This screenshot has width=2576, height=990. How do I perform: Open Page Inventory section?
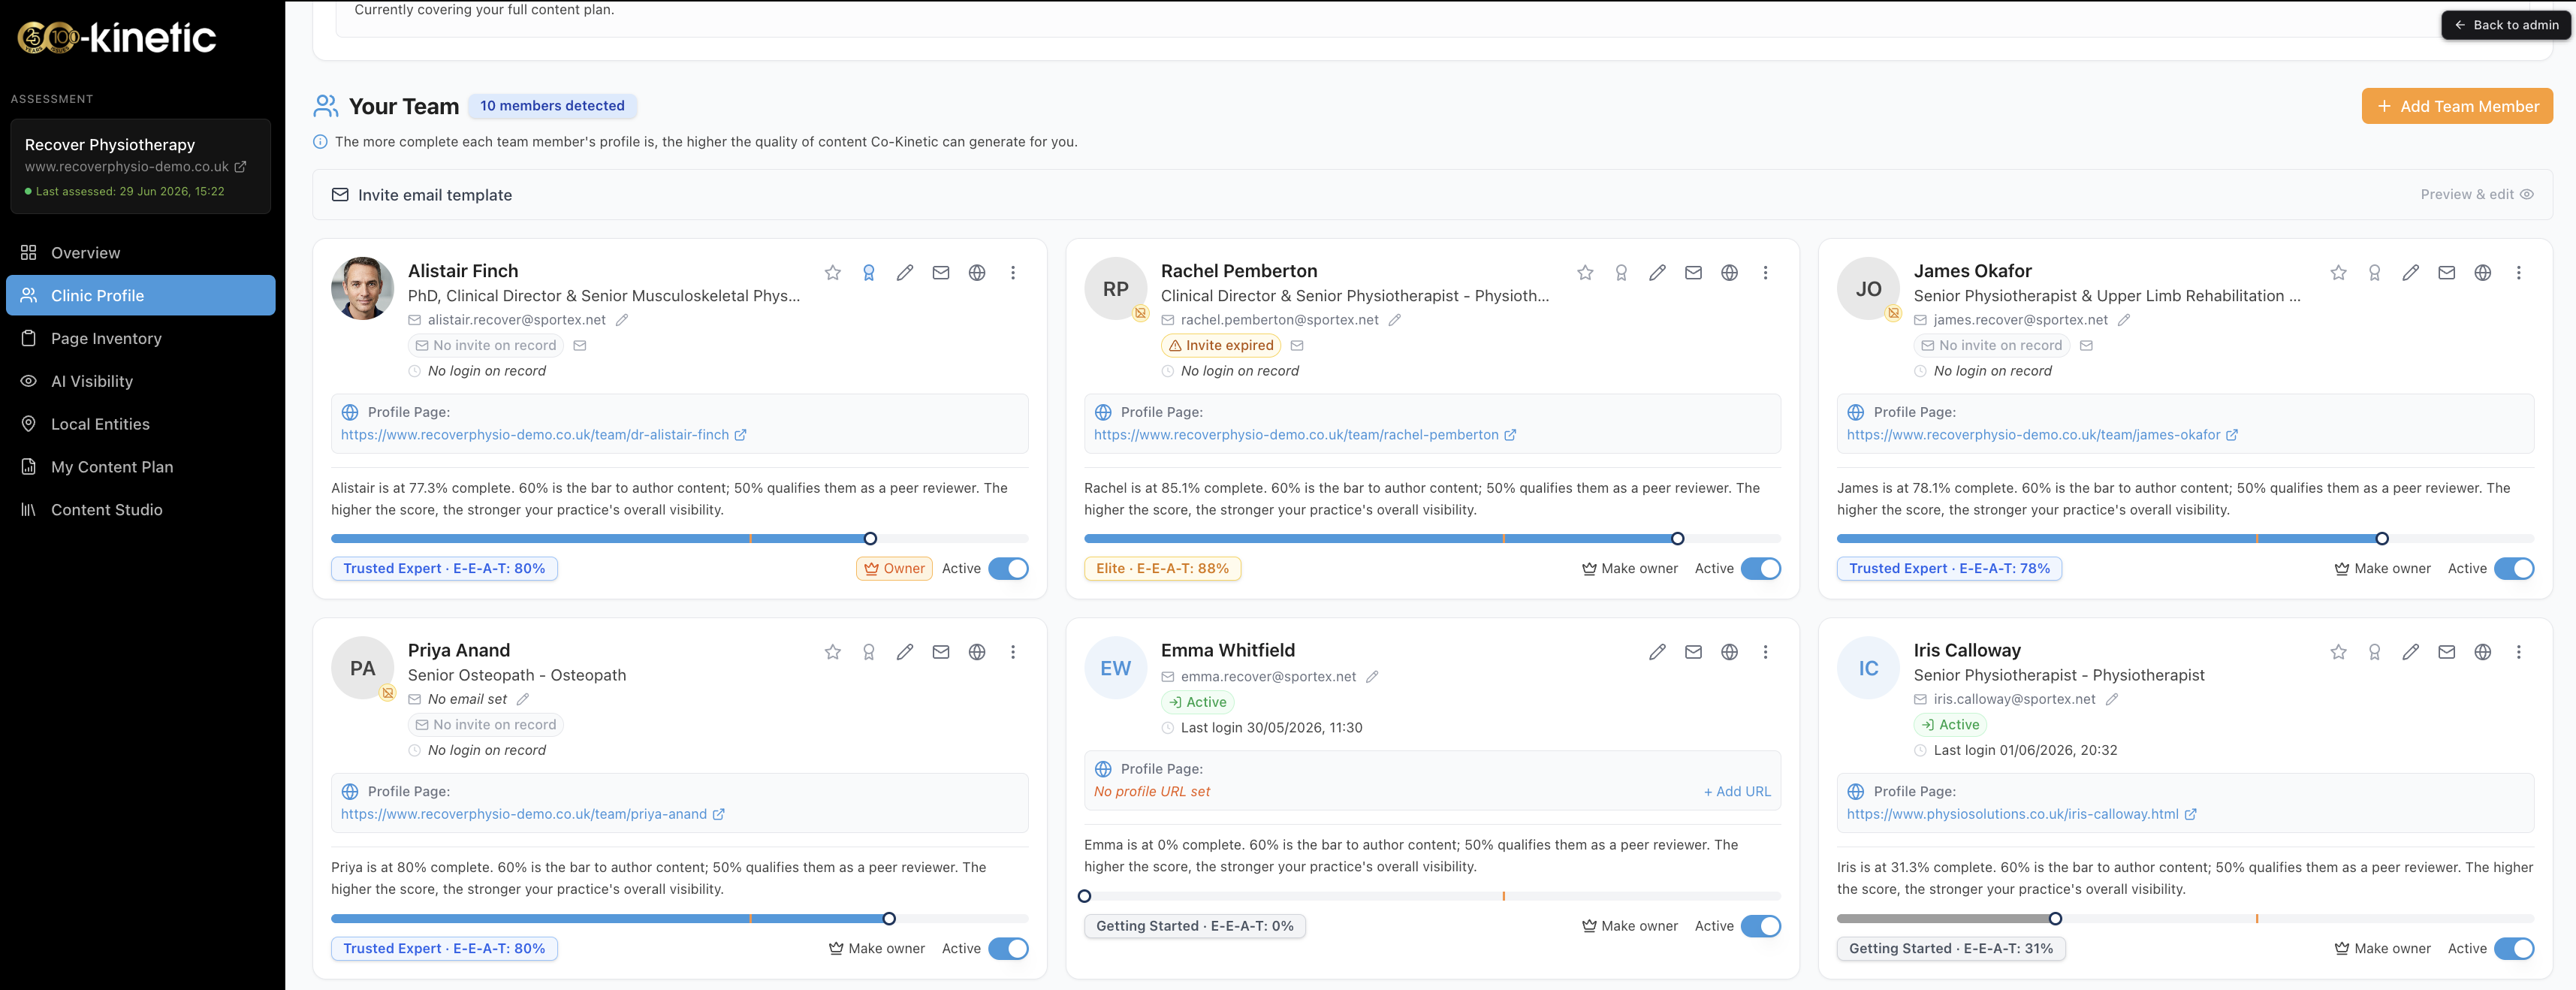coord(141,339)
